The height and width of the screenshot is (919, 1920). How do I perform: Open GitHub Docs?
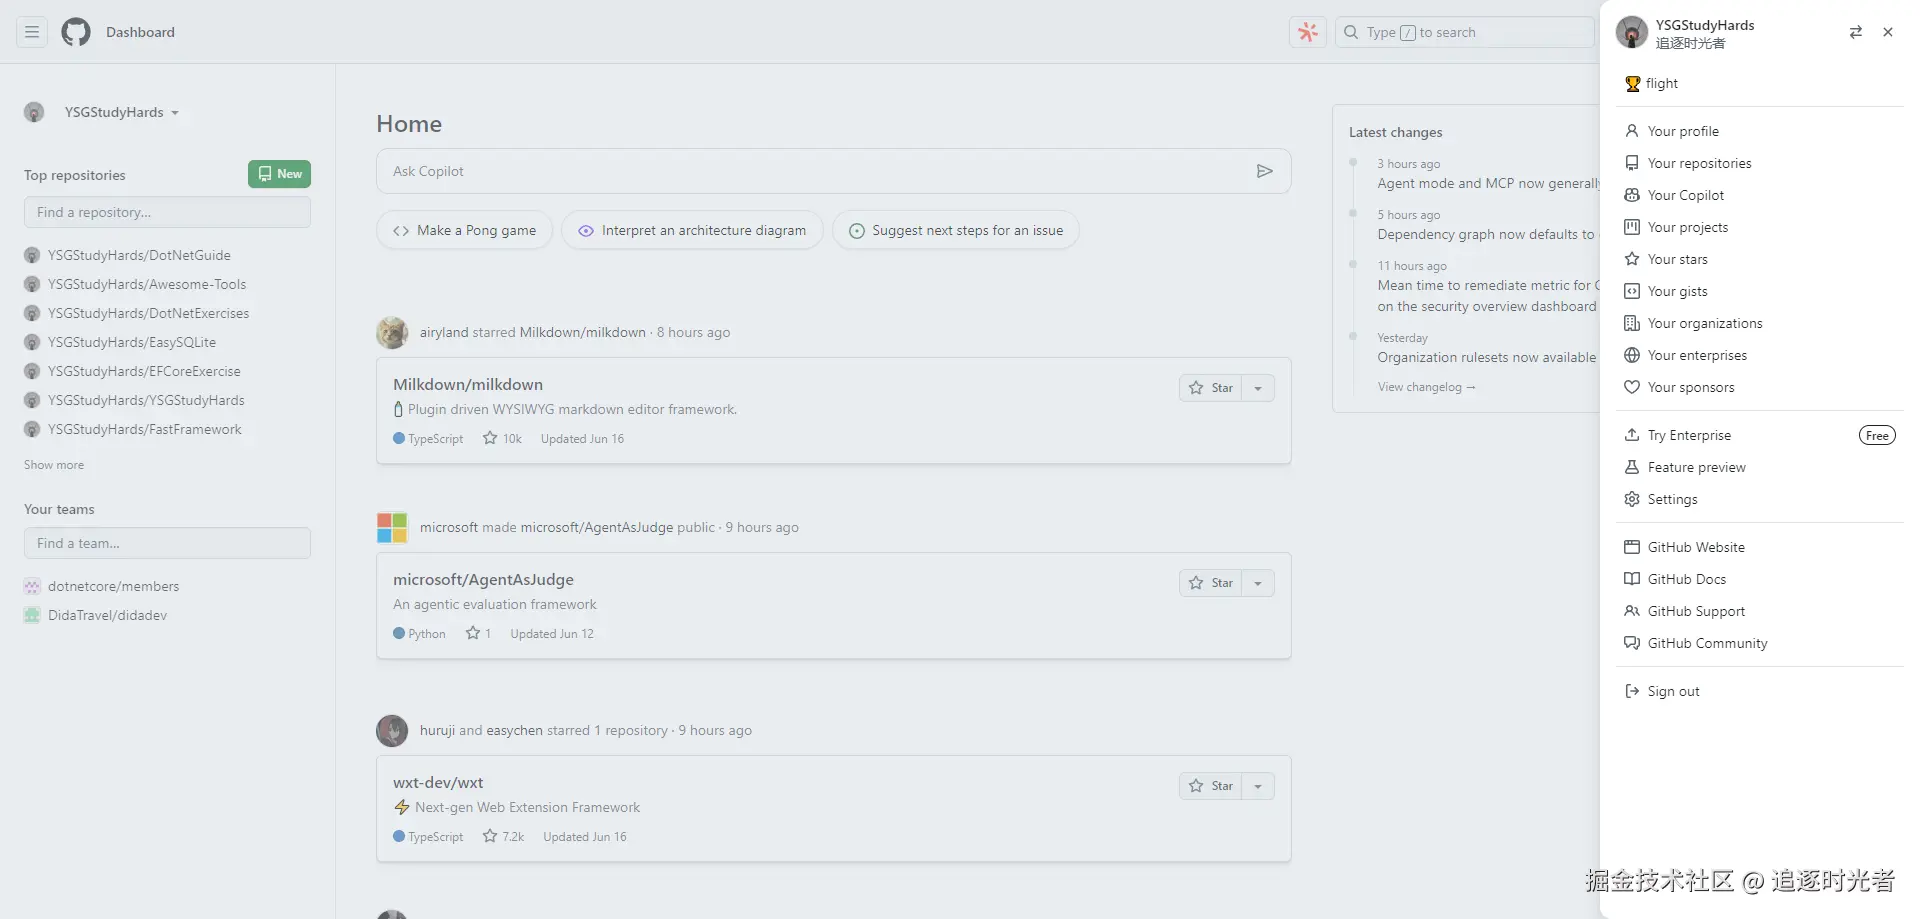1760,579
